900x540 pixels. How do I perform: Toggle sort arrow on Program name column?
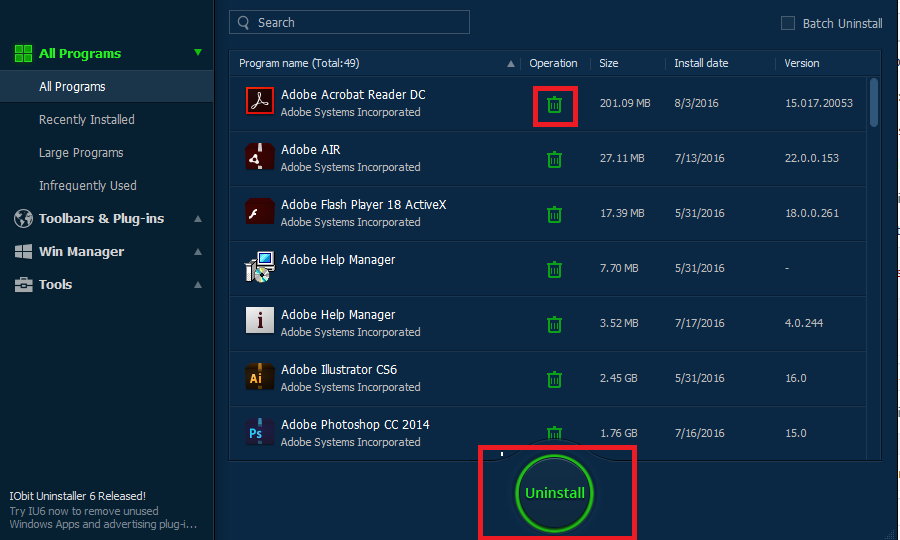point(510,64)
